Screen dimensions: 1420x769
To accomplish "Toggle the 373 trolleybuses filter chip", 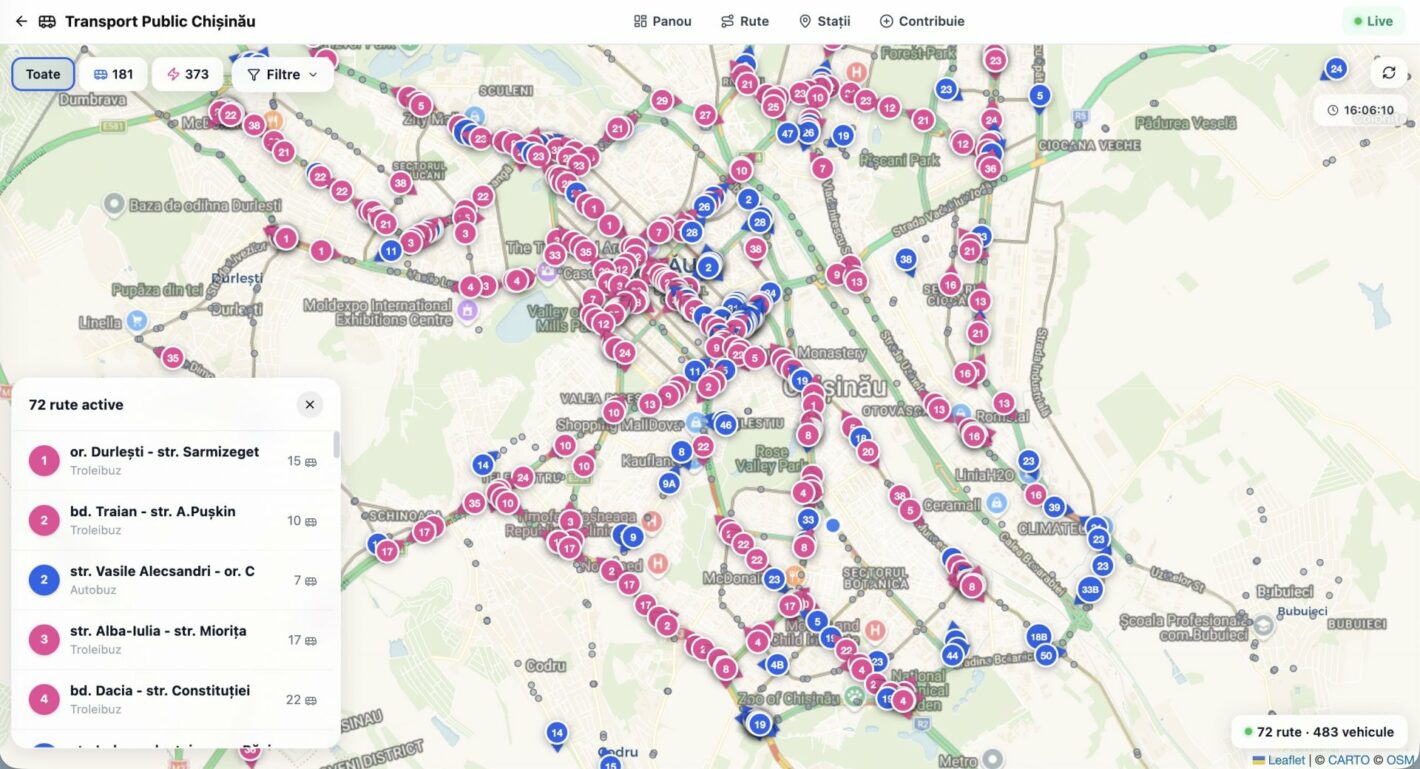I will [188, 74].
